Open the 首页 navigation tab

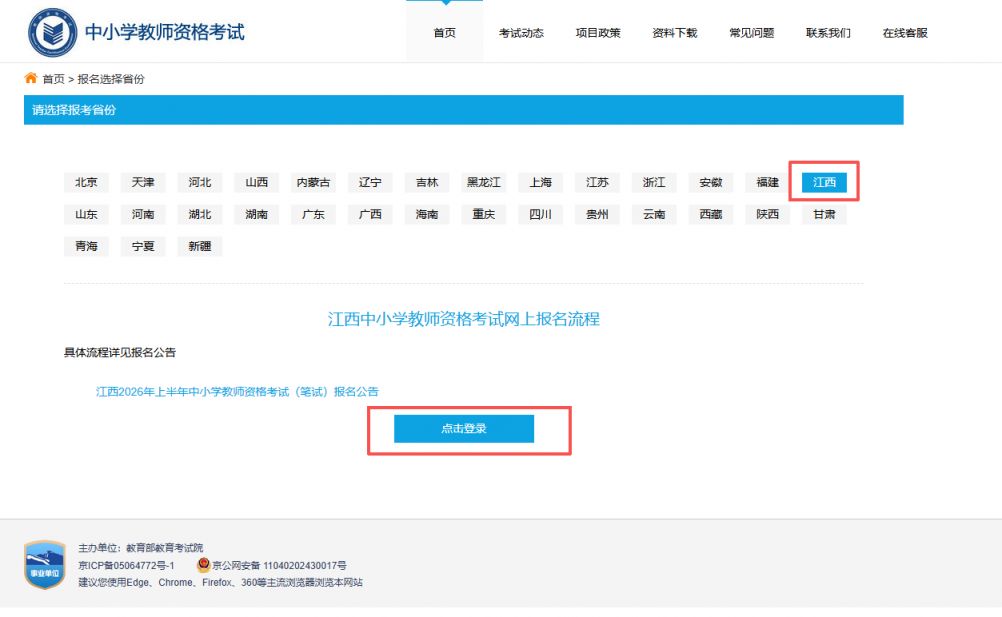click(x=444, y=31)
